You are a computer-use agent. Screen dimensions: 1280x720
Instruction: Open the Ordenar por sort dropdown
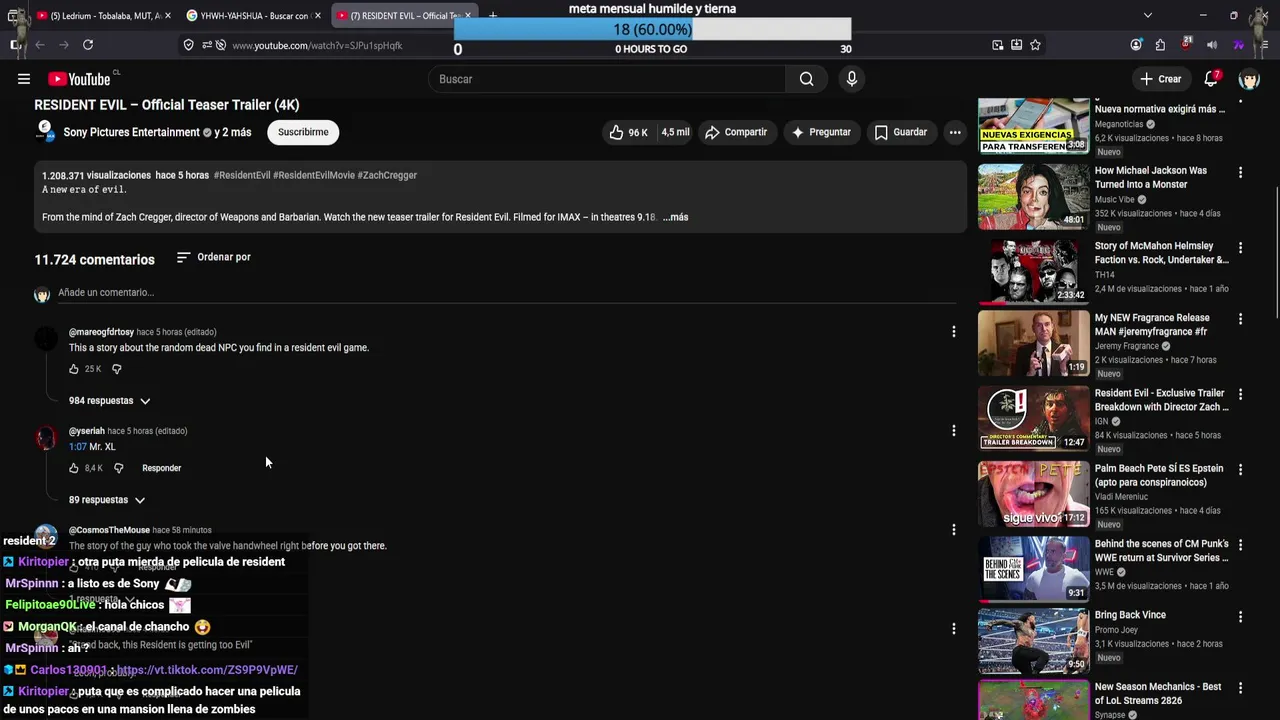point(213,257)
